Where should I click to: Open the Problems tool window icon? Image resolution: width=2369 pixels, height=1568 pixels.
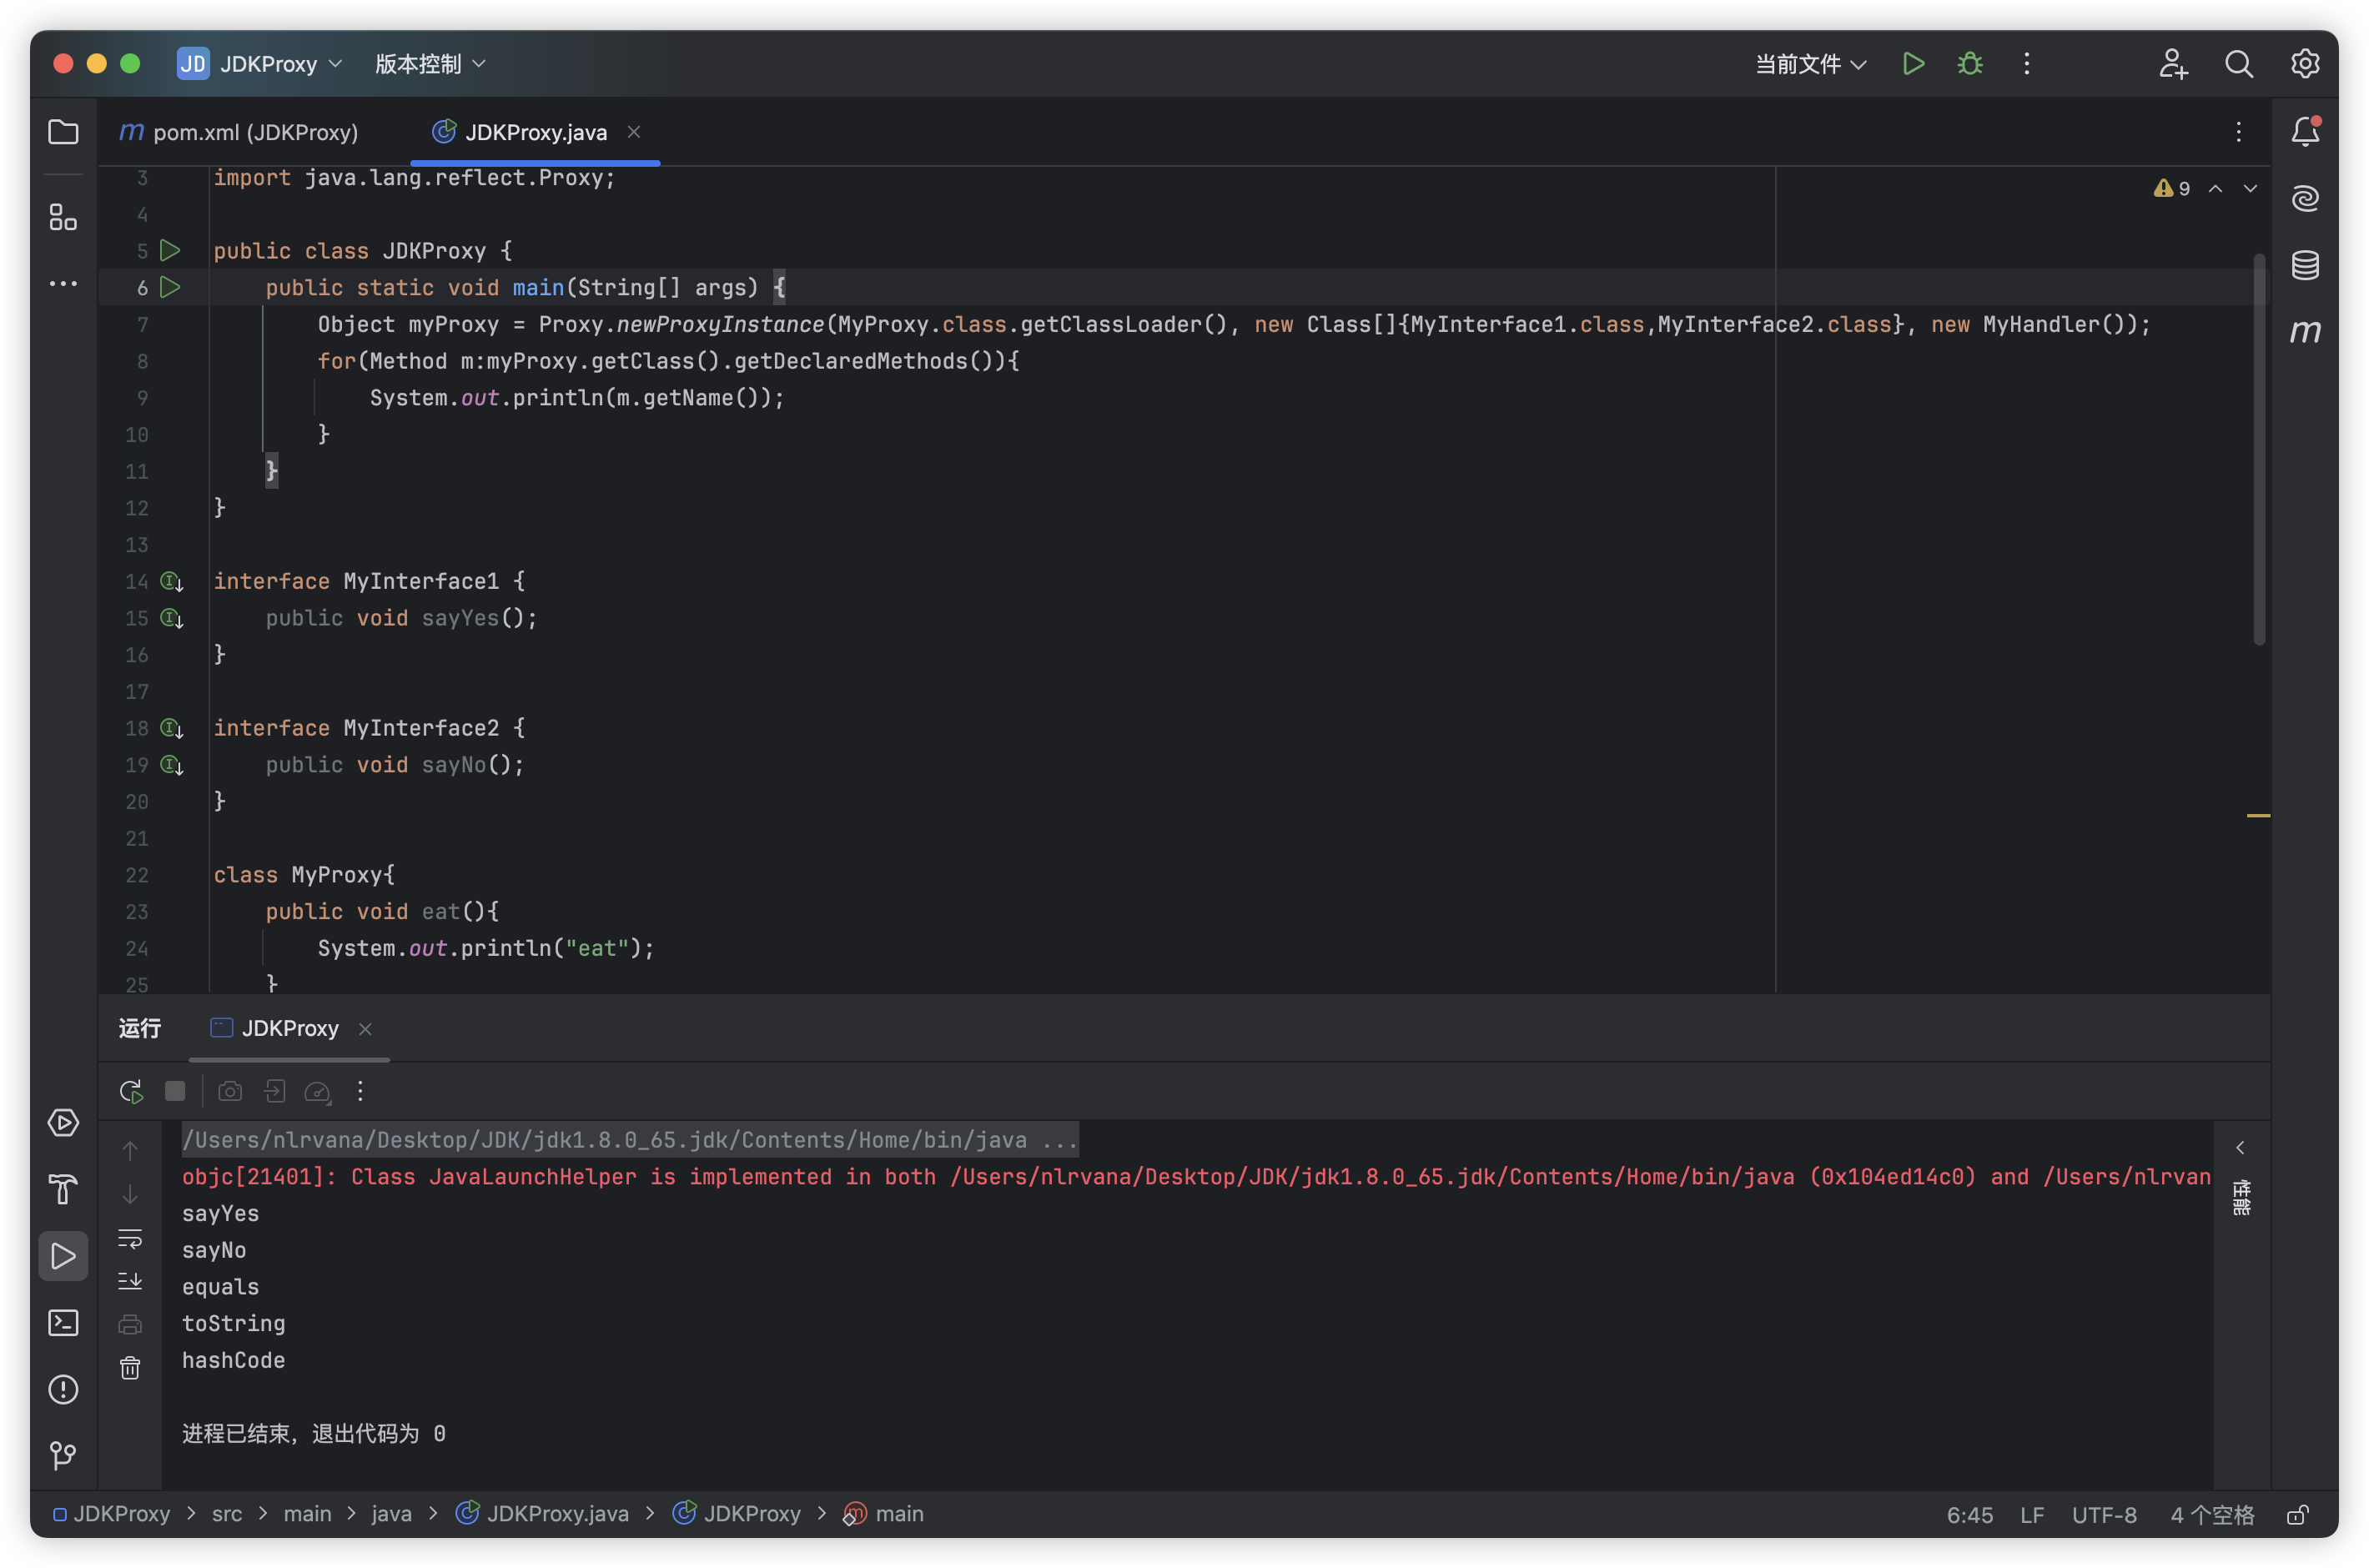coord(63,1389)
